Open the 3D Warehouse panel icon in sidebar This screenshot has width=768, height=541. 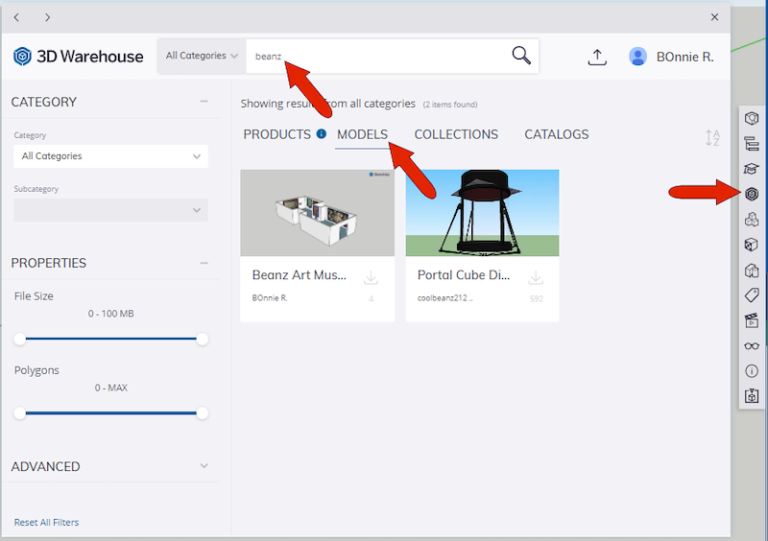[x=751, y=194]
